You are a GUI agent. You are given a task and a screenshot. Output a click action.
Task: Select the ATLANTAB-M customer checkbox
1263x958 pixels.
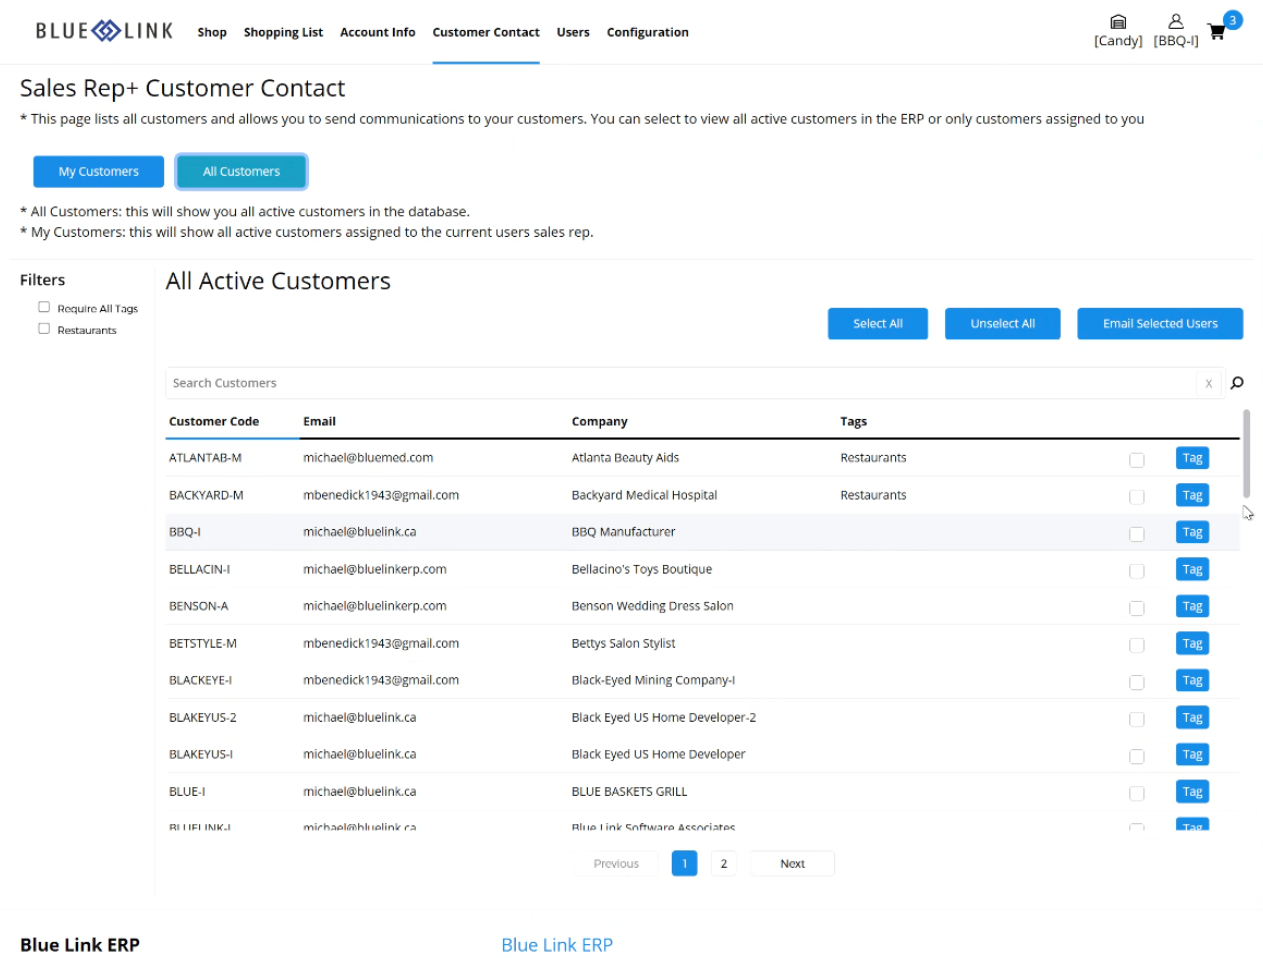click(1136, 460)
